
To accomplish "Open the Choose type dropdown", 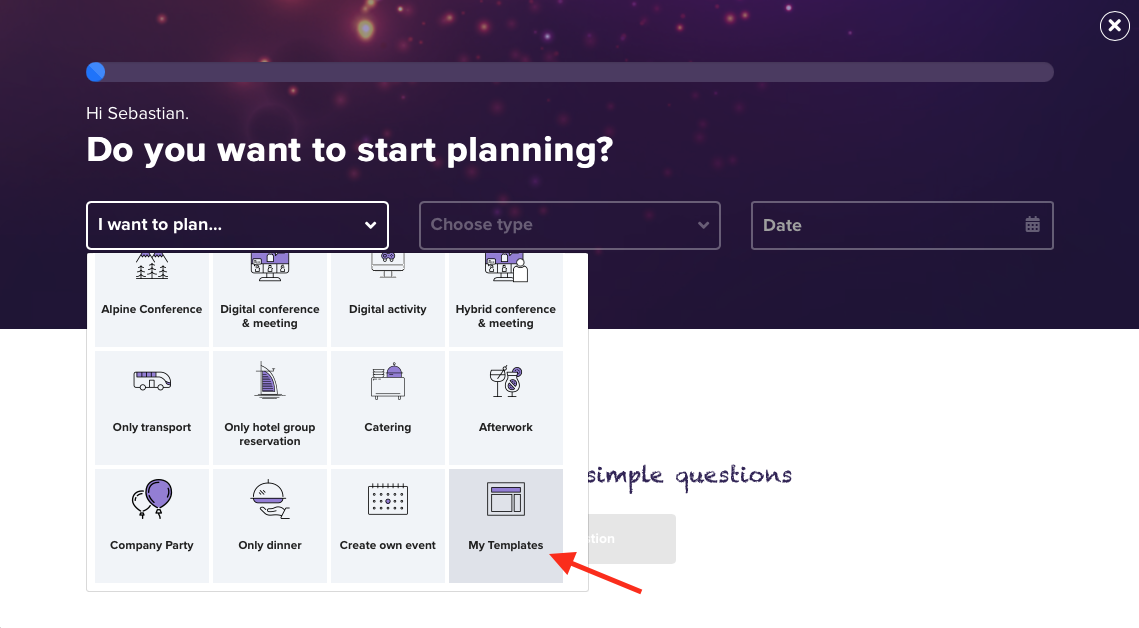I will coord(570,225).
